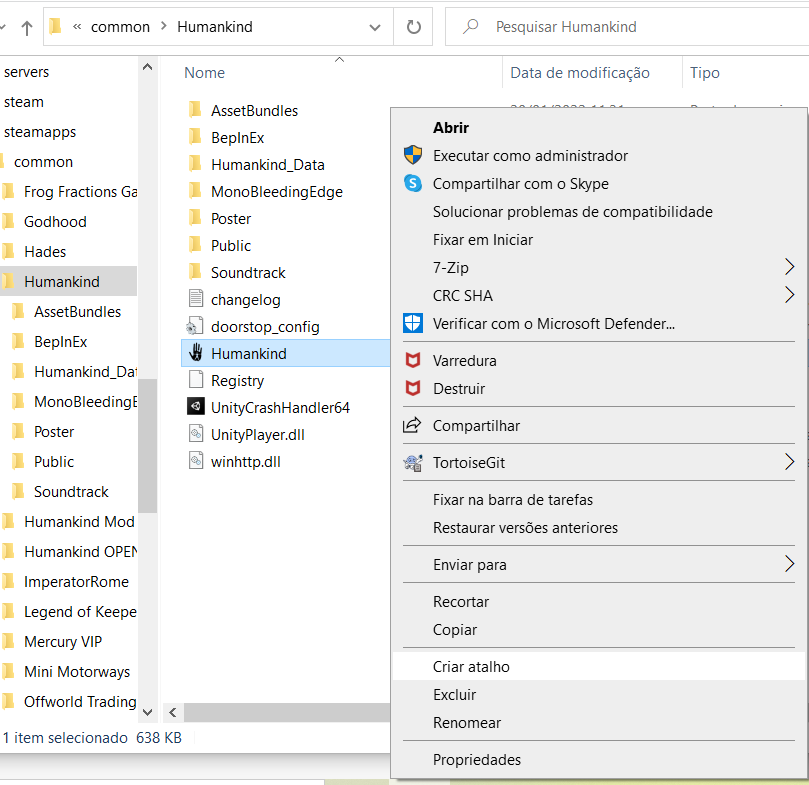Expand the CRC SHA submenu arrow
The height and width of the screenshot is (785, 809).
pyautogui.click(x=789, y=295)
